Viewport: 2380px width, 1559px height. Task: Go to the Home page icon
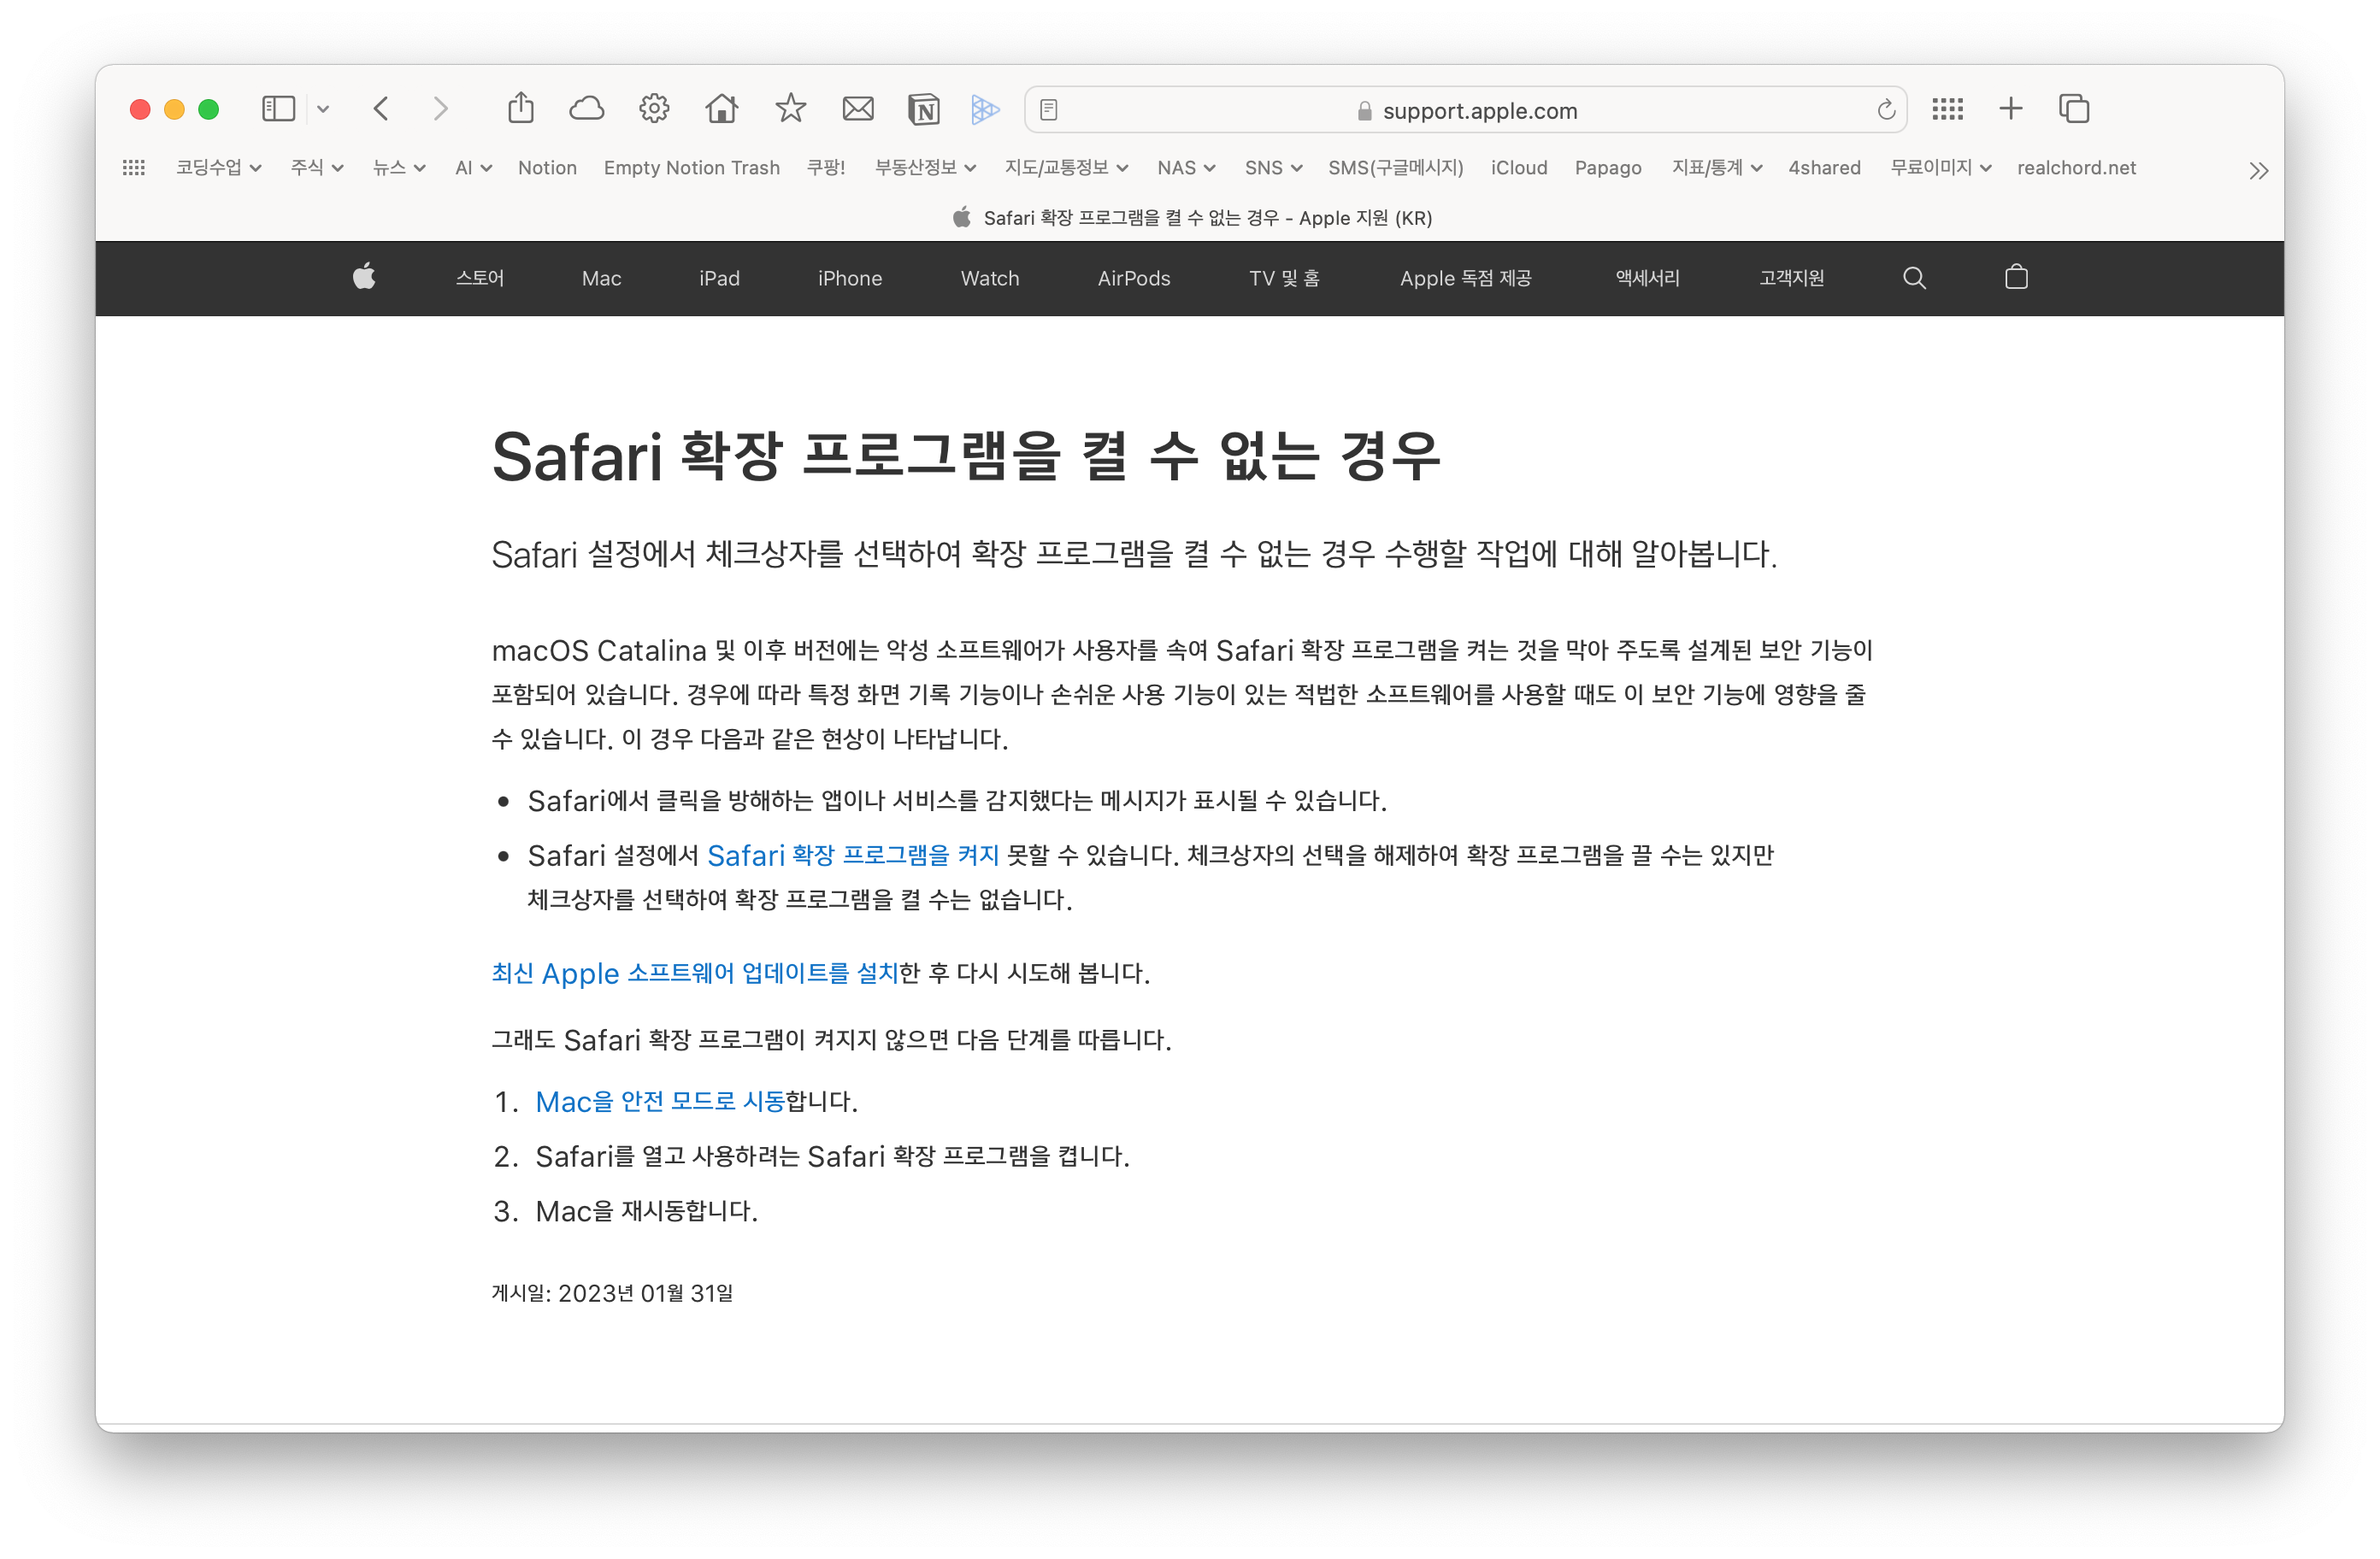pos(721,108)
